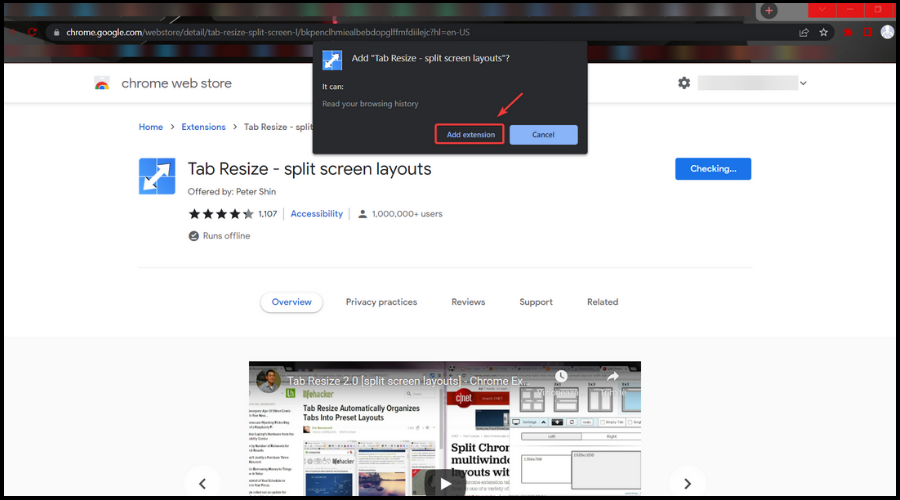Image resolution: width=900 pixels, height=500 pixels.
Task: Select the Overview tab
Action: click(292, 302)
